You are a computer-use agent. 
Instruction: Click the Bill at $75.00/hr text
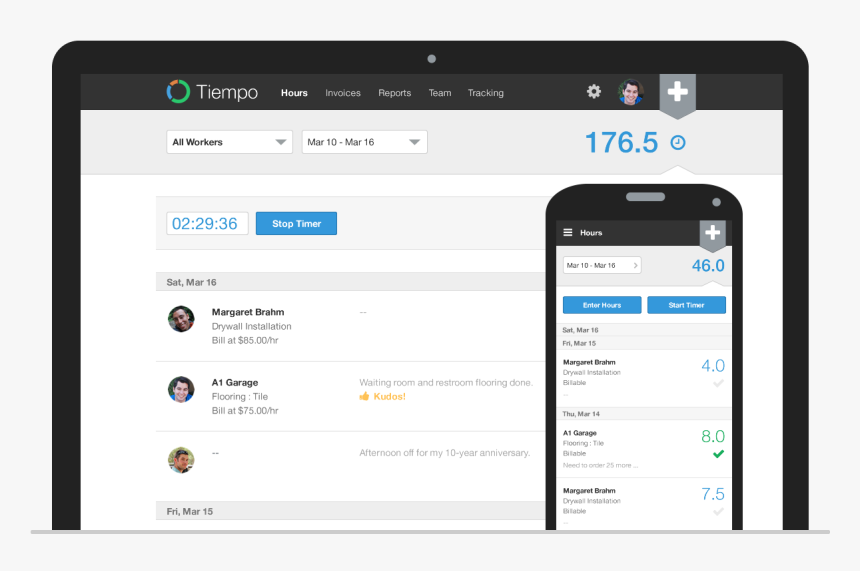coord(245,410)
